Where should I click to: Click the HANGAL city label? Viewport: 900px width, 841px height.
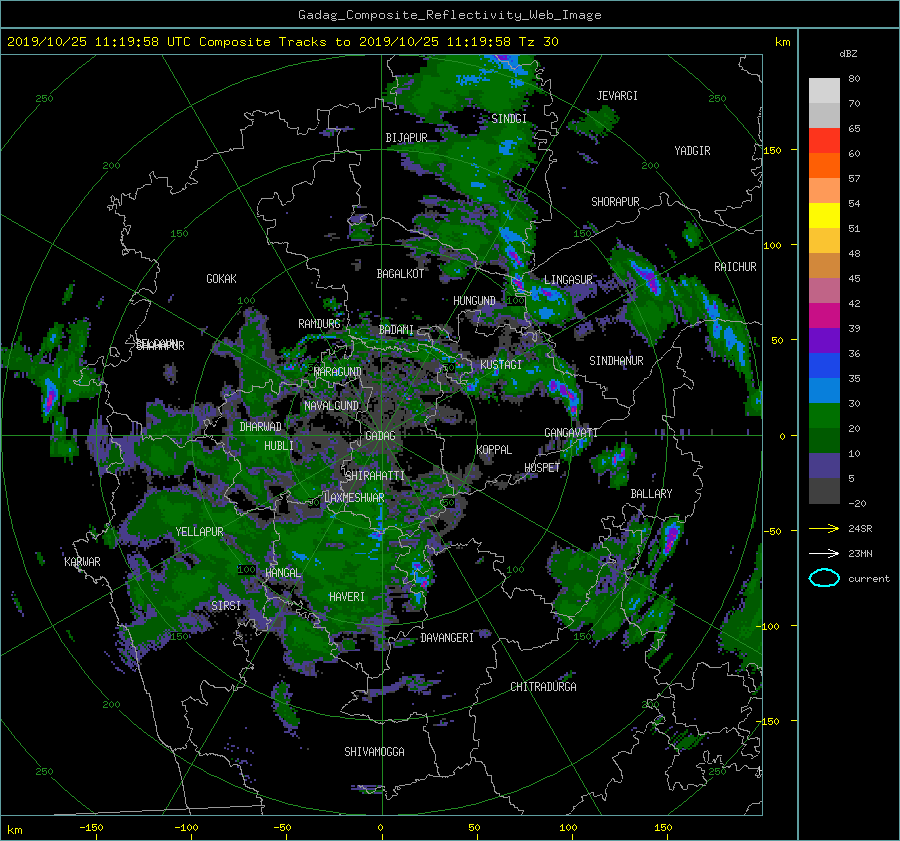282,572
